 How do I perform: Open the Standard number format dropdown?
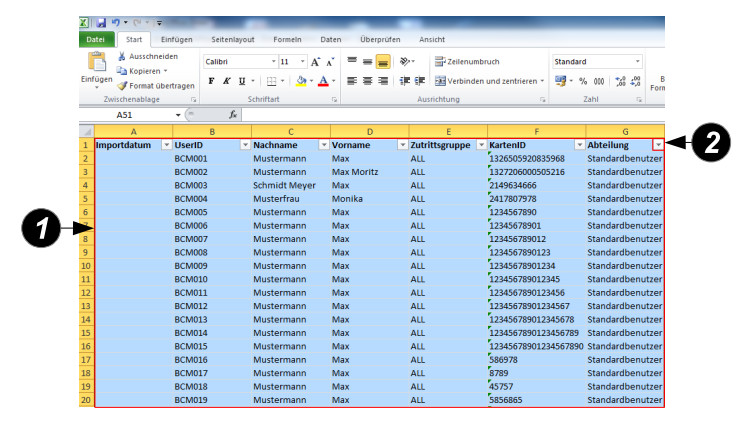[638, 62]
